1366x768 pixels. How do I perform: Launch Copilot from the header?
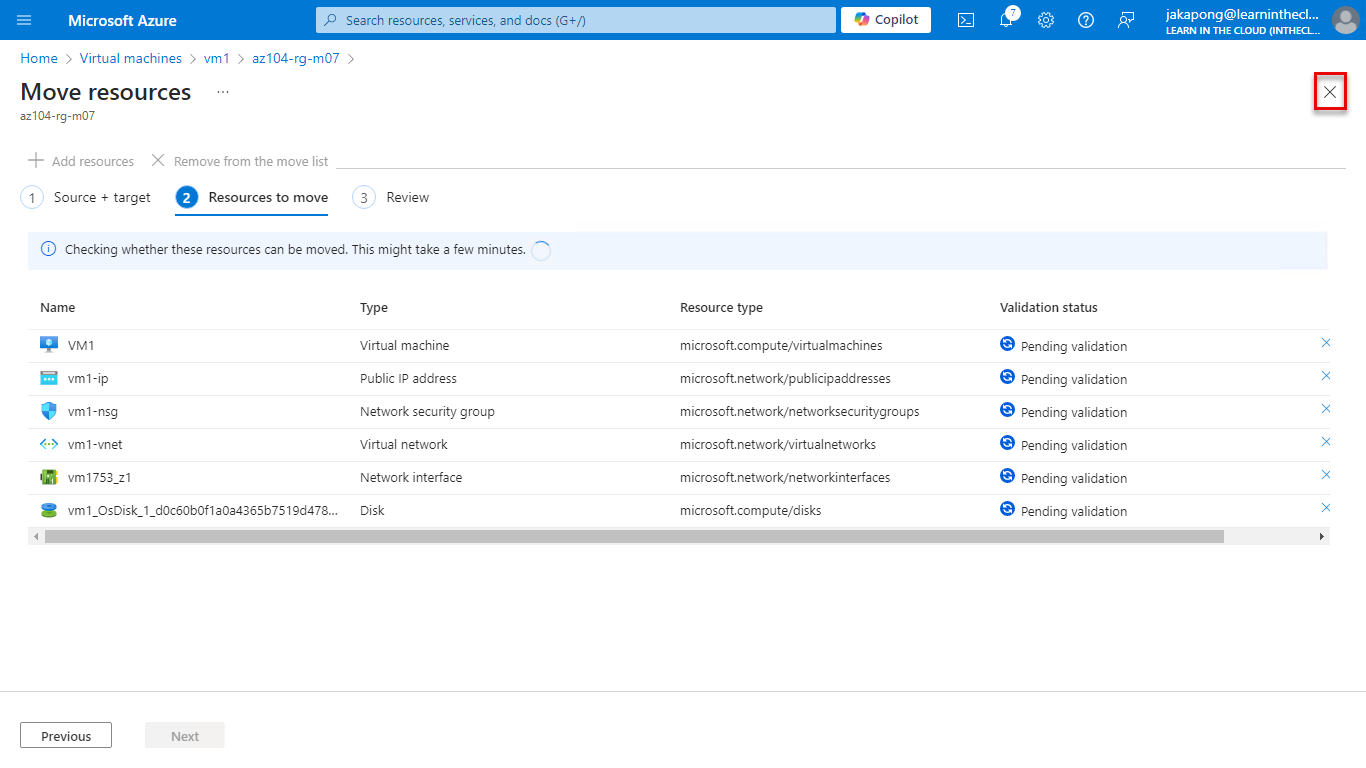(x=886, y=20)
